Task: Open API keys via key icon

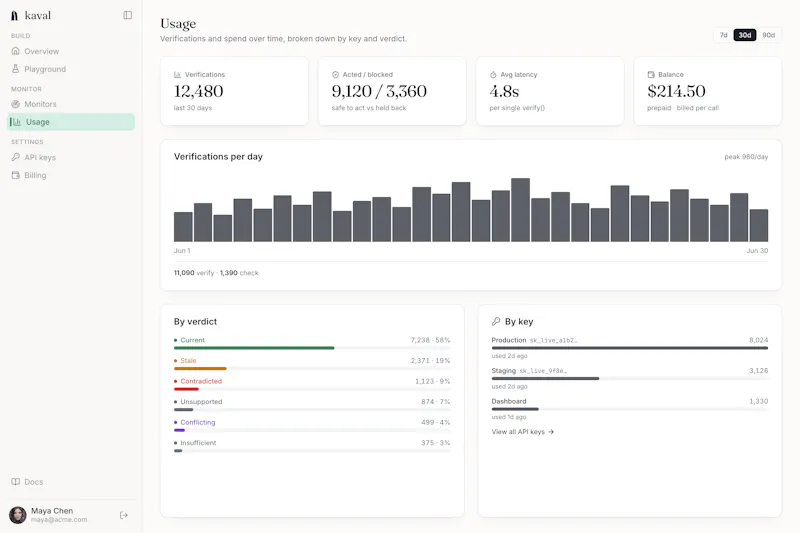Action: click(16, 157)
